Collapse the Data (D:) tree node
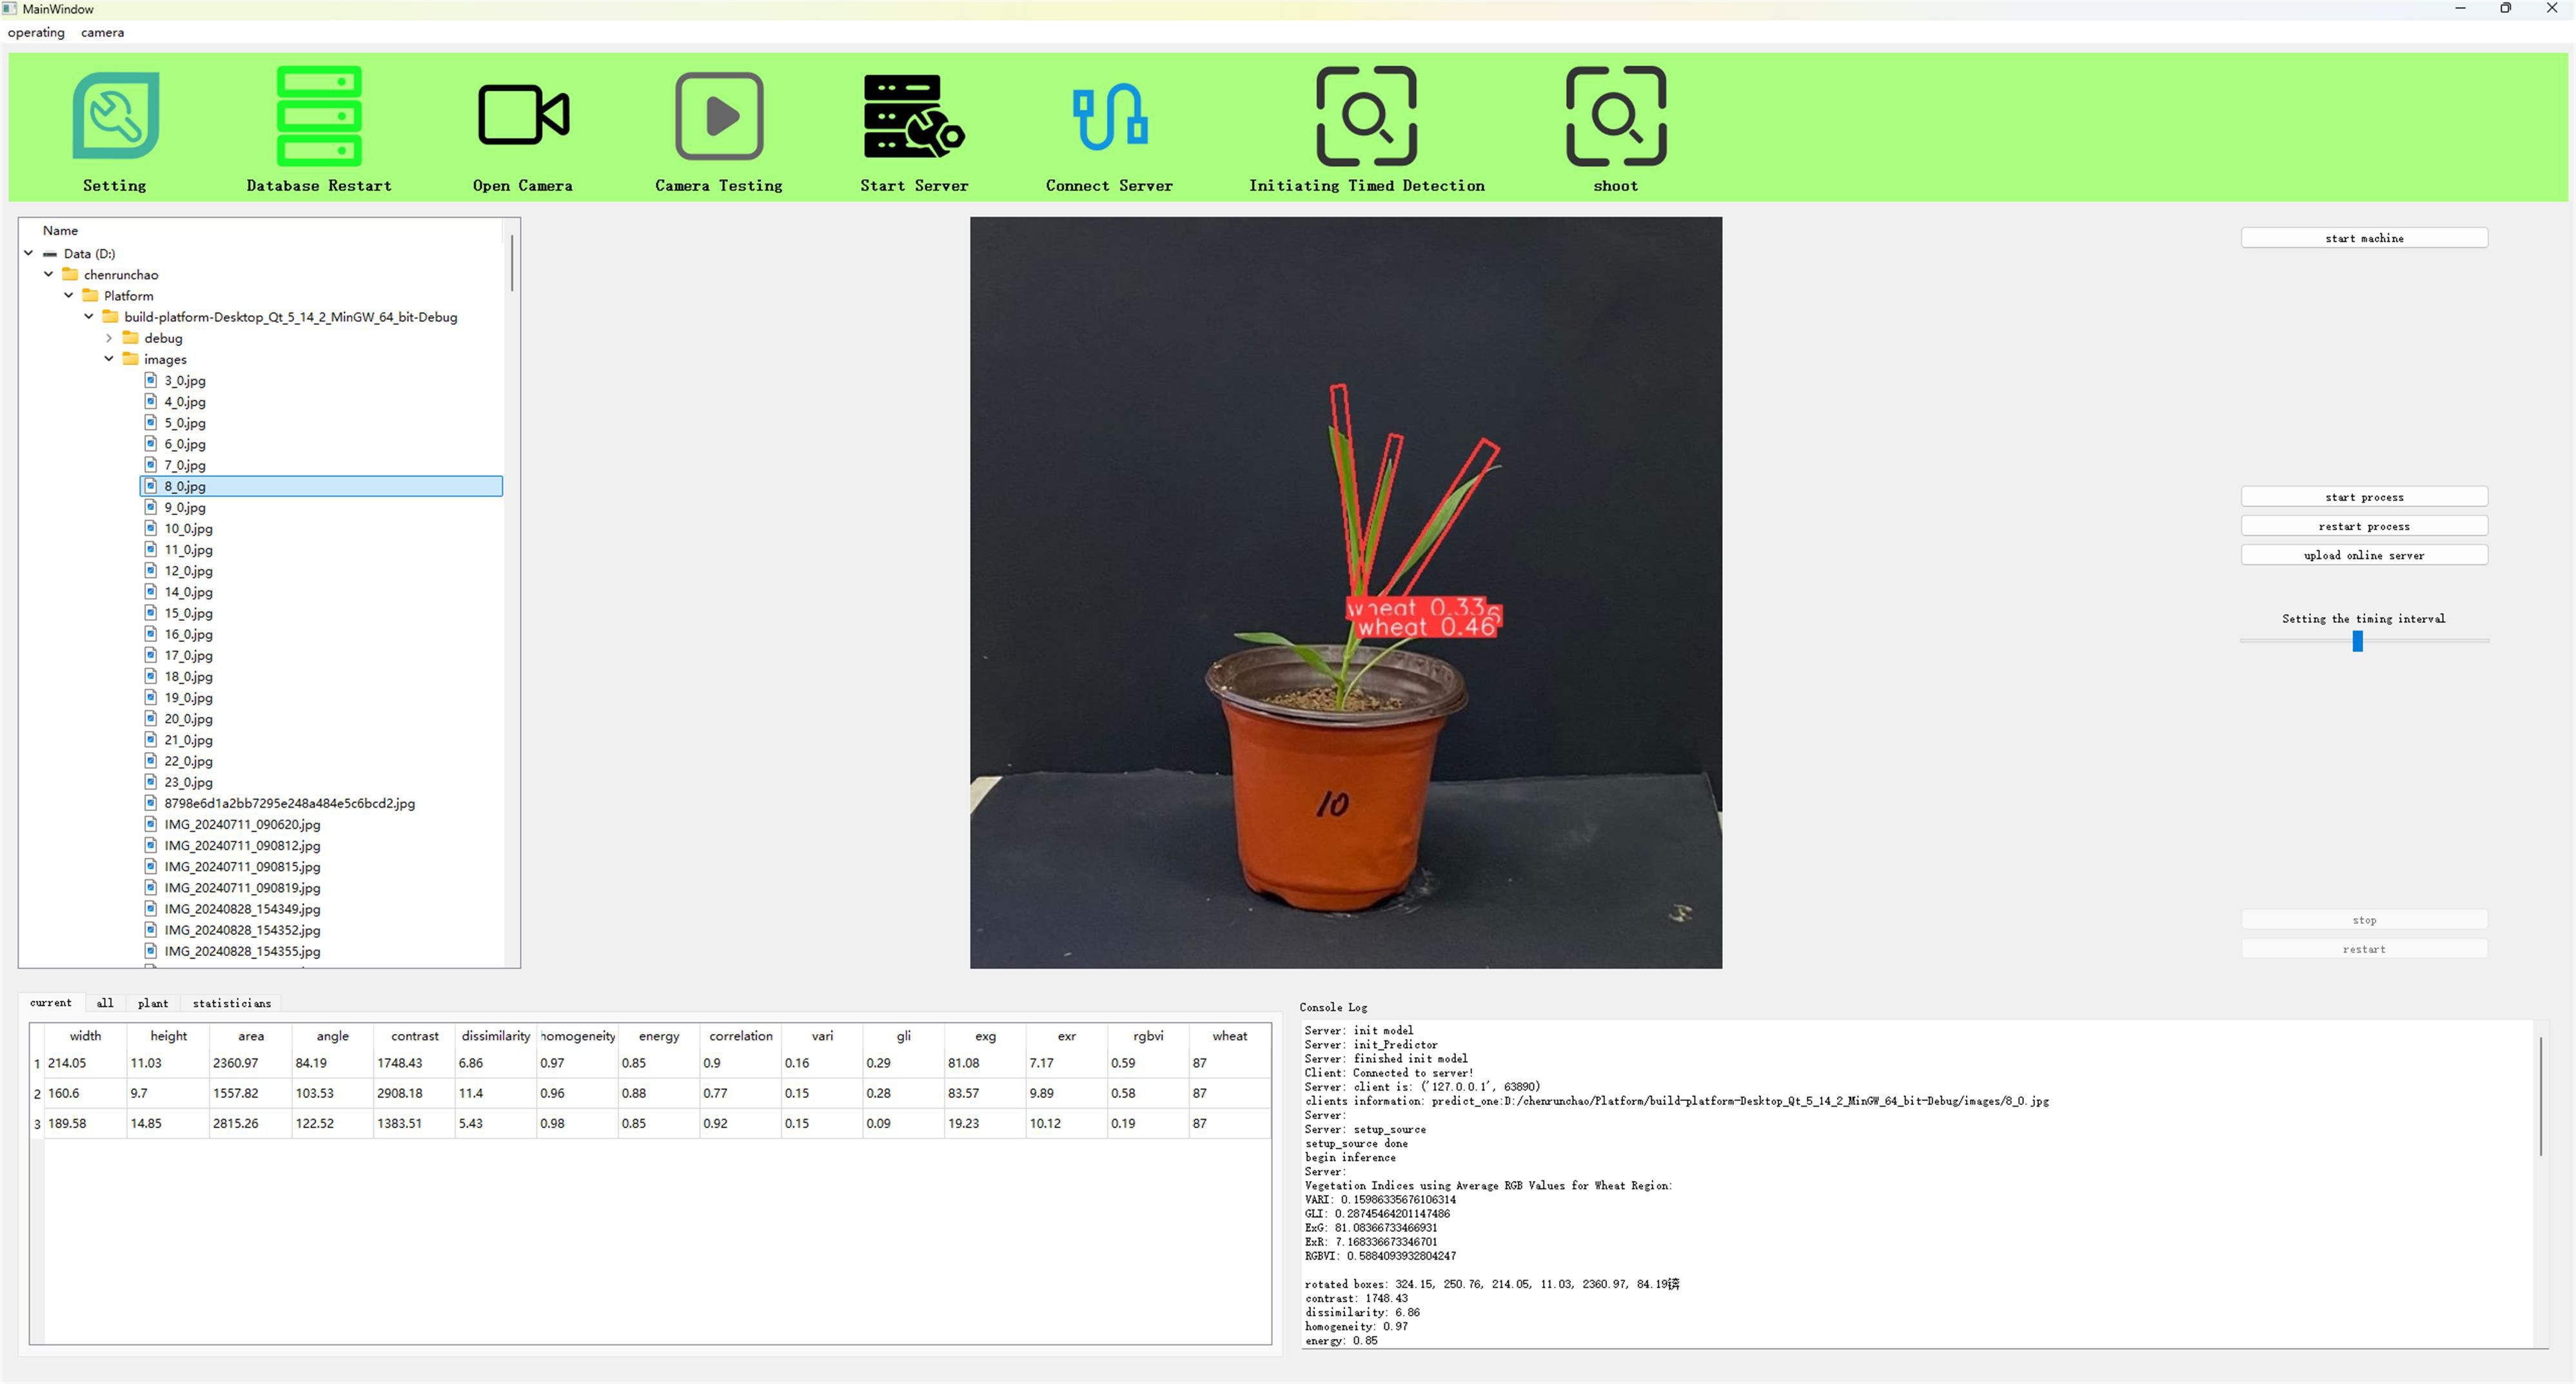The width and height of the screenshot is (2576, 1384). coord(28,253)
